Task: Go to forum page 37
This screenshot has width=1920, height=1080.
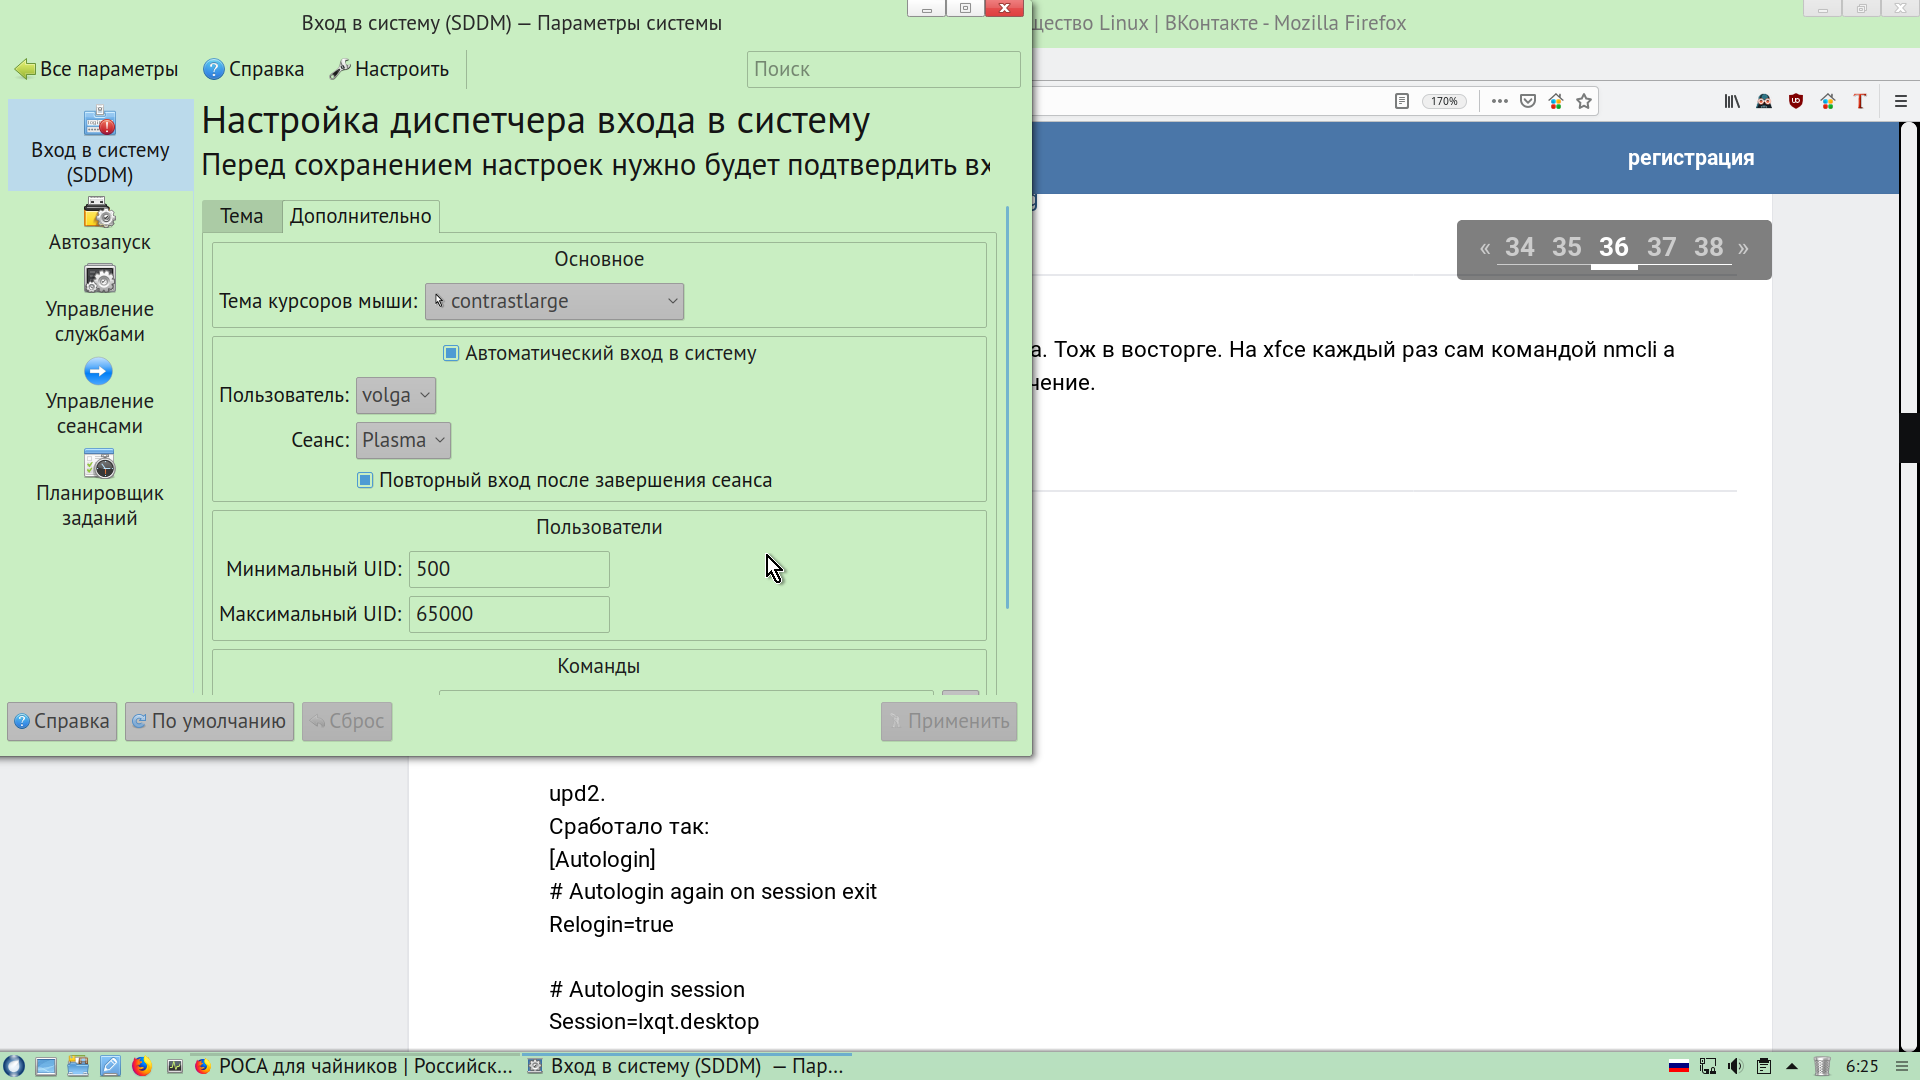Action: (1661, 247)
